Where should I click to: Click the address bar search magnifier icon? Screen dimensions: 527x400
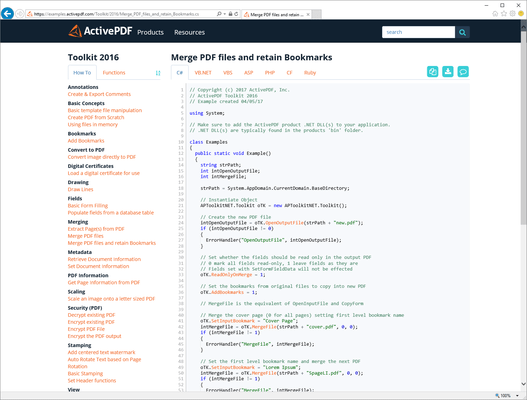(219, 14)
